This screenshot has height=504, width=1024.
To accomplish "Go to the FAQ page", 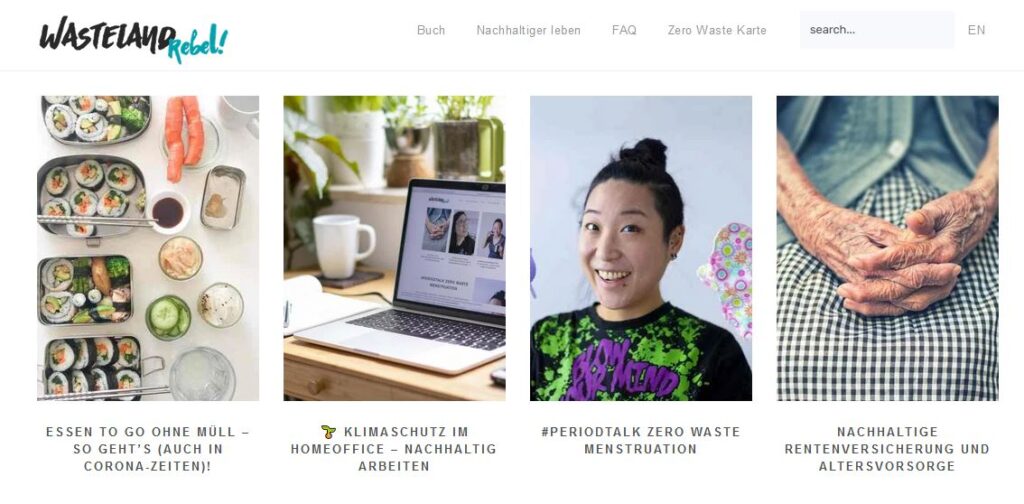I will point(624,30).
